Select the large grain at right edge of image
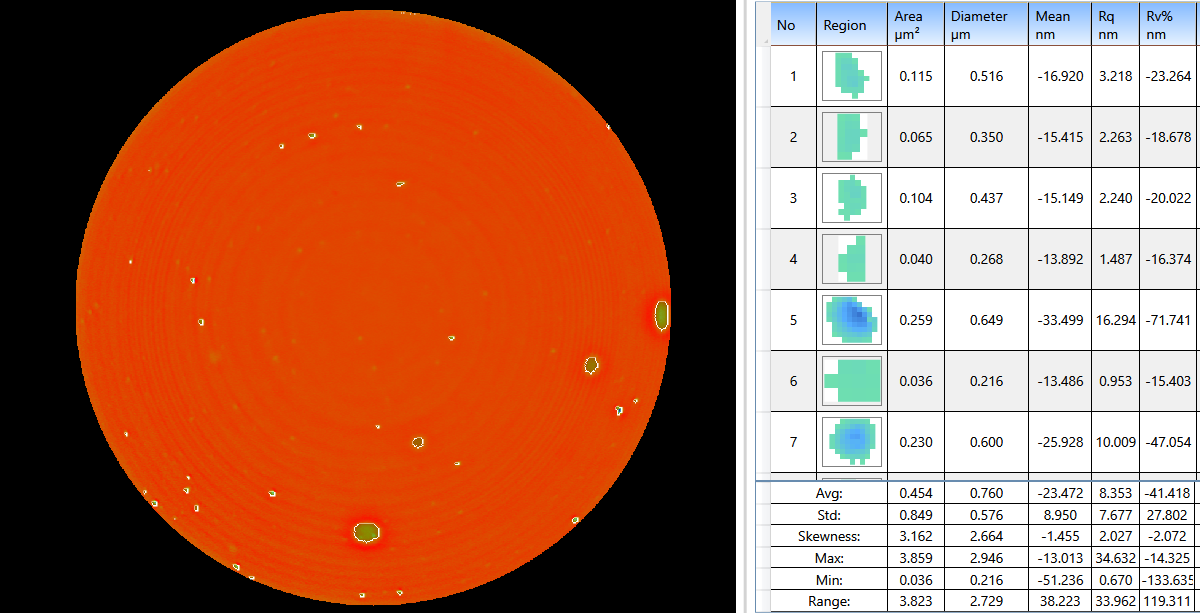Viewport: 1200px width, 613px height. 661,315
